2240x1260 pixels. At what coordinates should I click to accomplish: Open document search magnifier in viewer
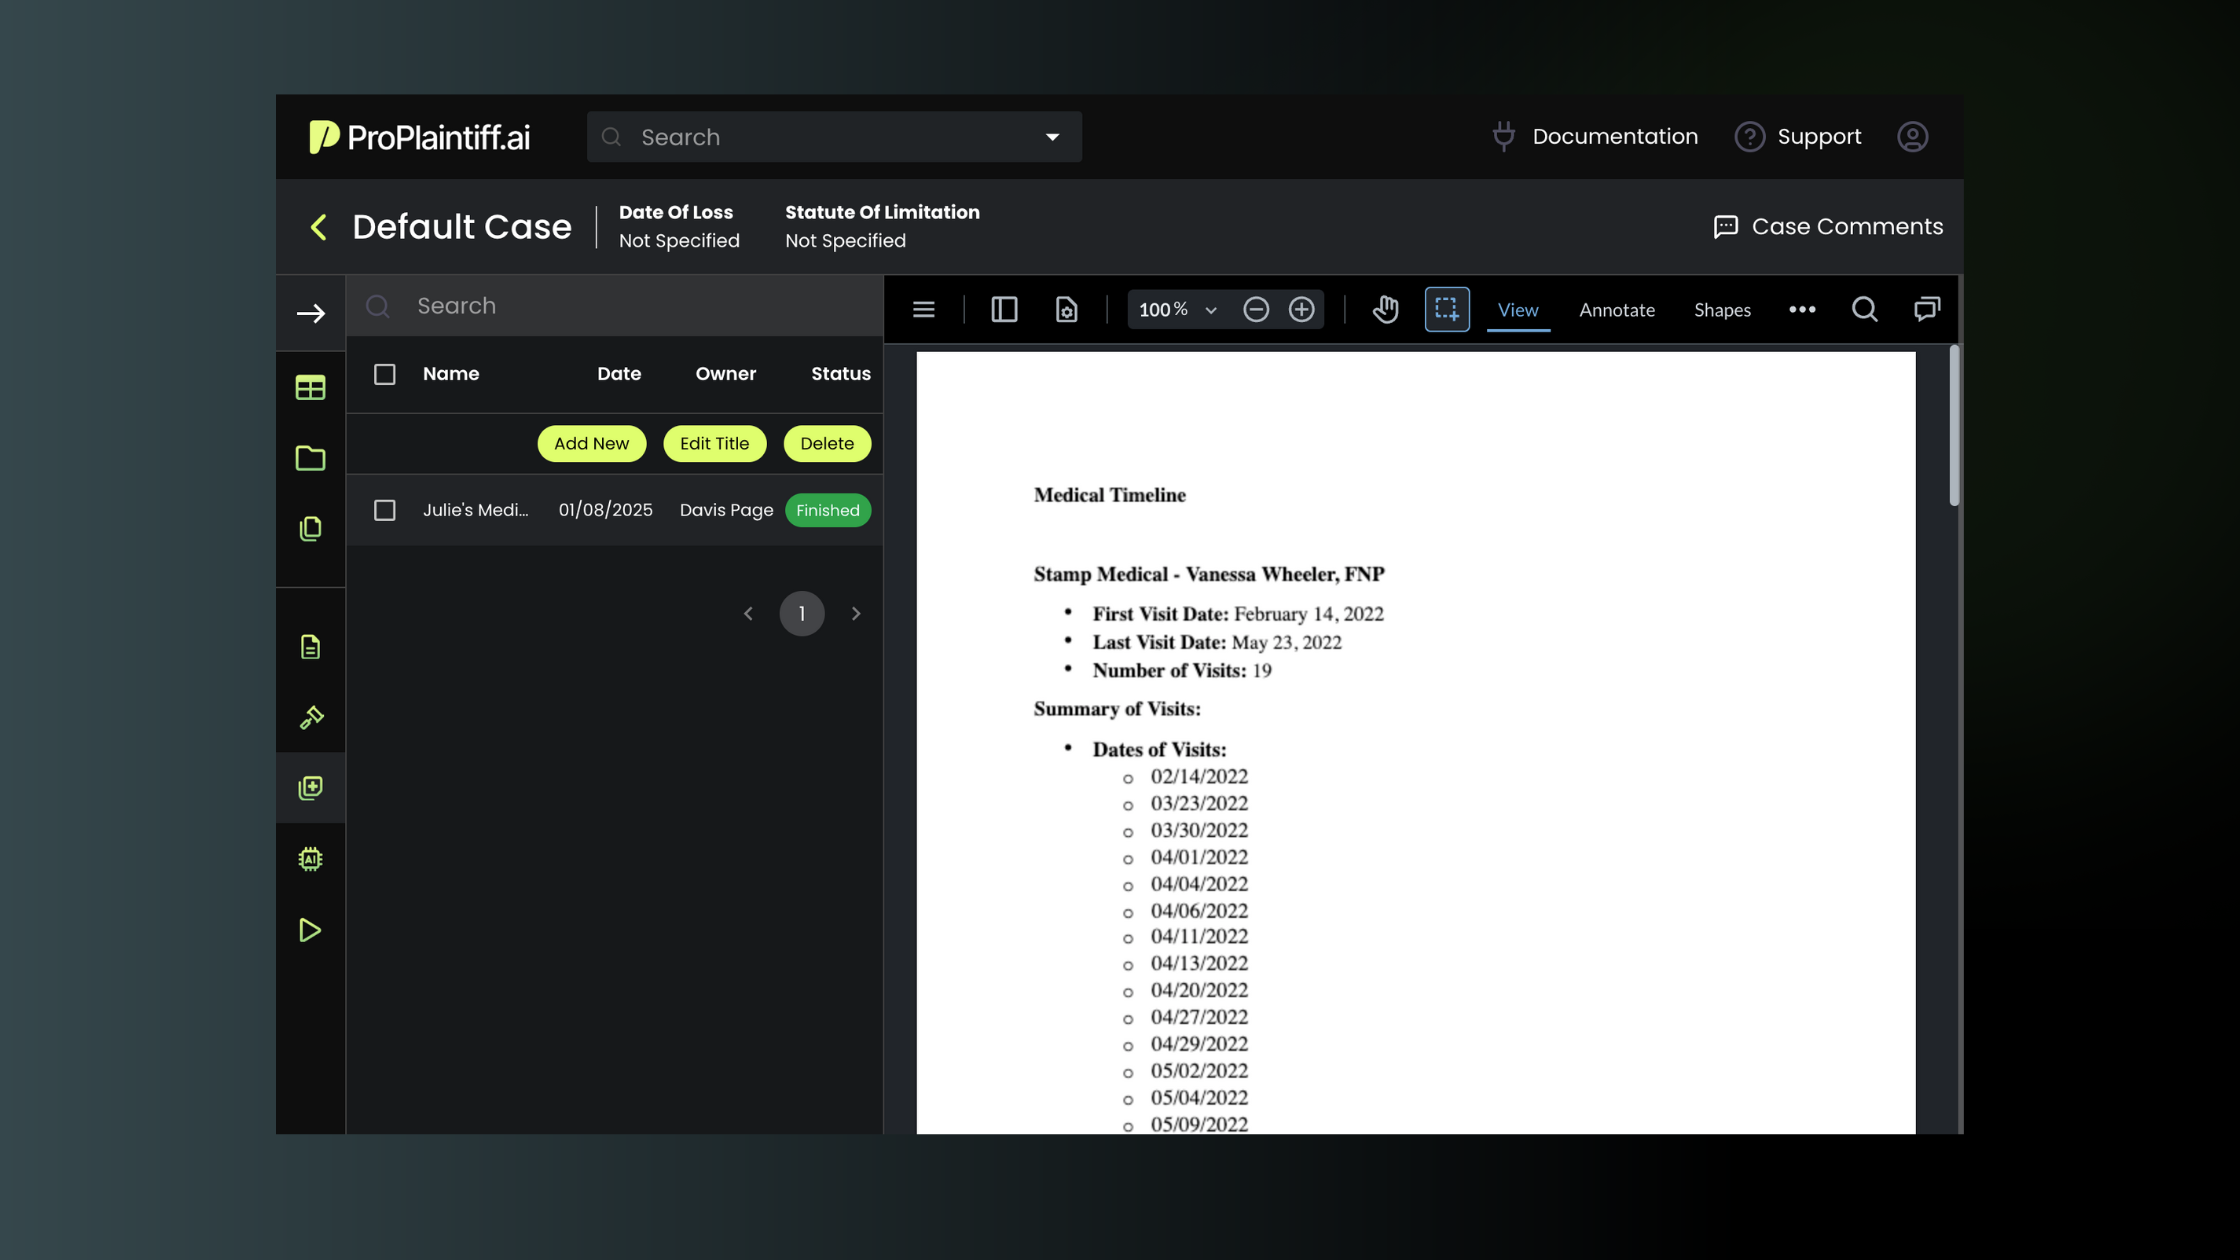[1864, 310]
